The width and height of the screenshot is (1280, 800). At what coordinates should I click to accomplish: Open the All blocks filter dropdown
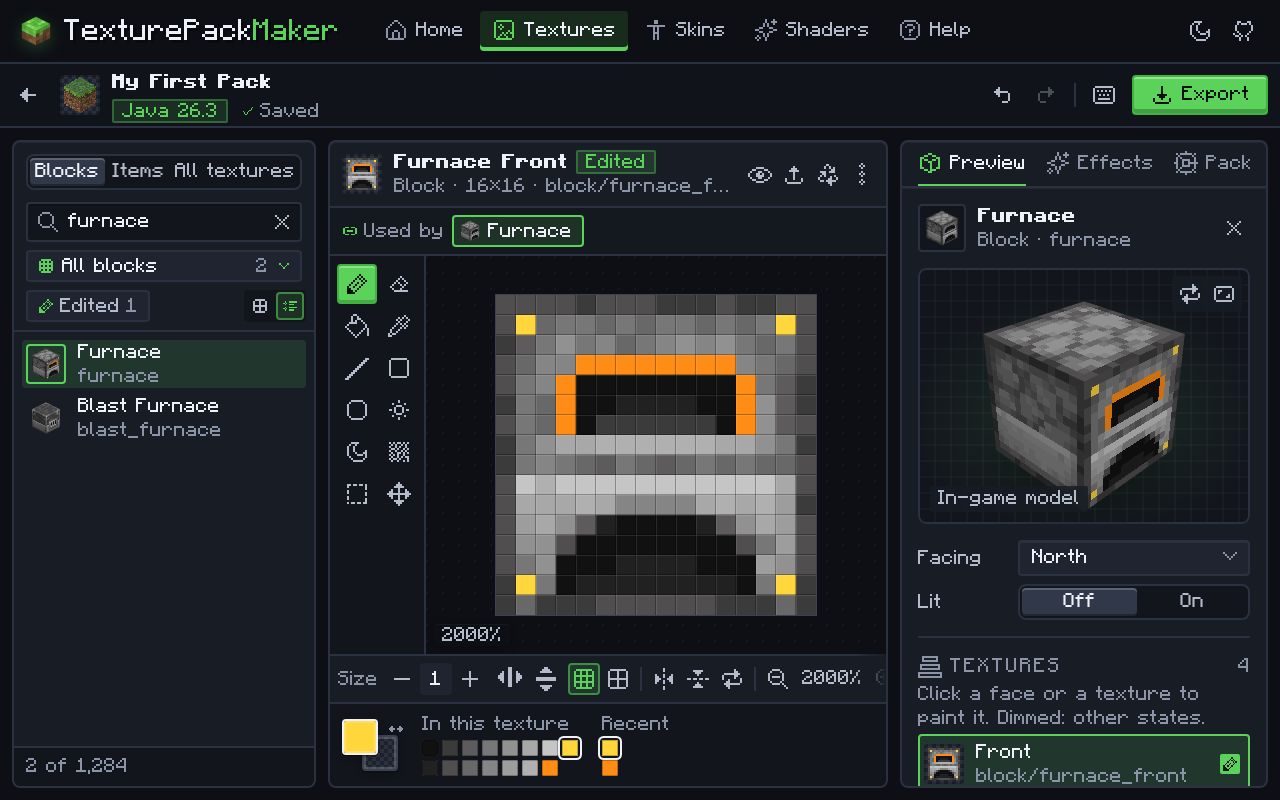tap(164, 266)
